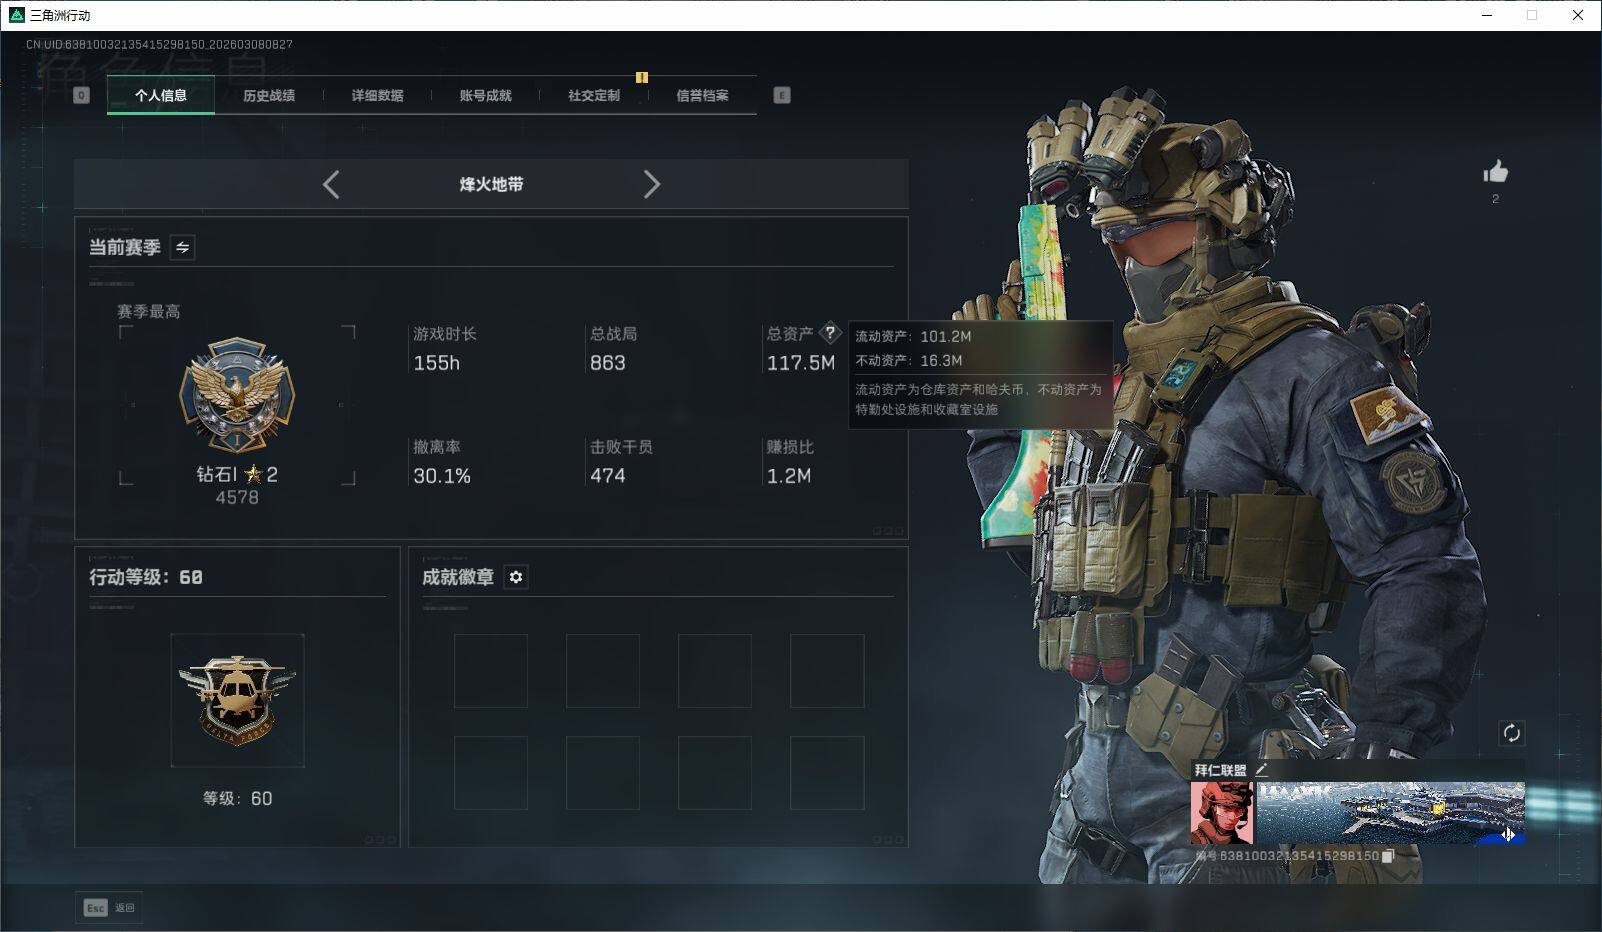Viewport: 1602px width, 932px height.
Task: Click the 行动等级: 60 heading
Action: pos(146,577)
